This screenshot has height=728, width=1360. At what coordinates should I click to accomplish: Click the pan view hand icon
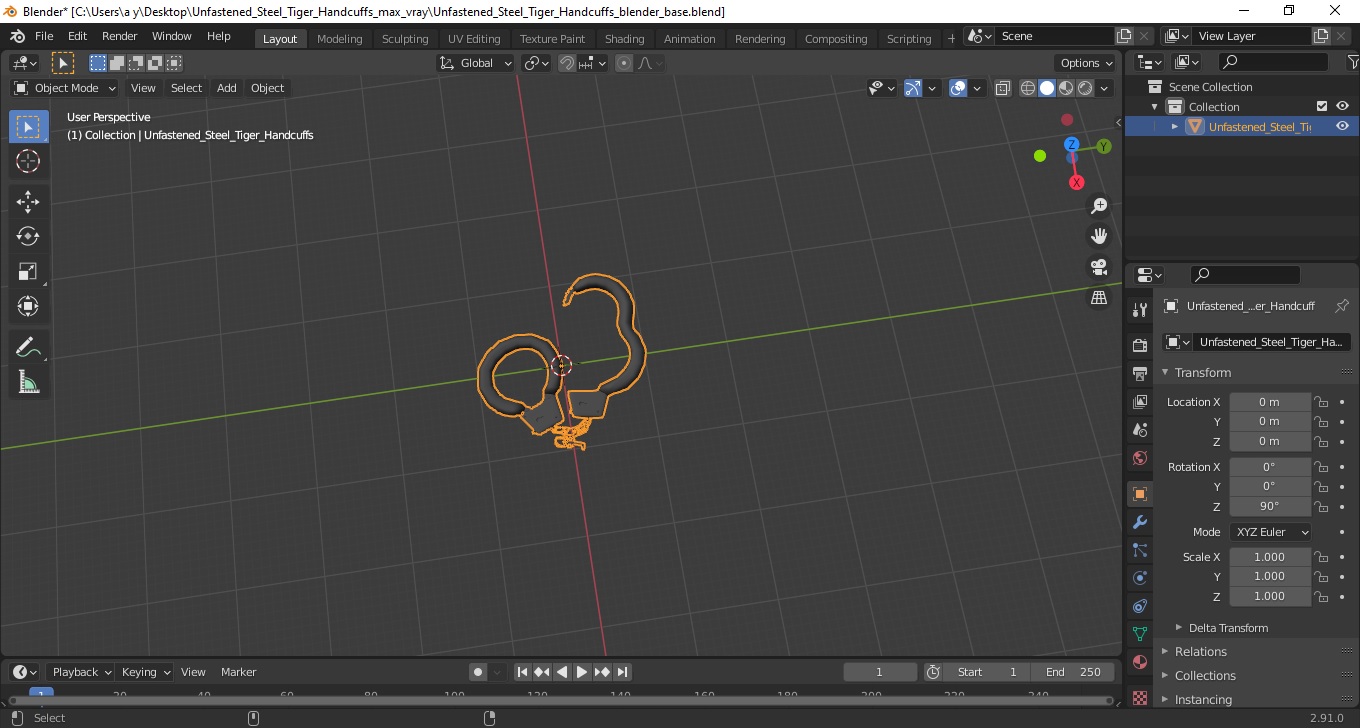(1099, 236)
